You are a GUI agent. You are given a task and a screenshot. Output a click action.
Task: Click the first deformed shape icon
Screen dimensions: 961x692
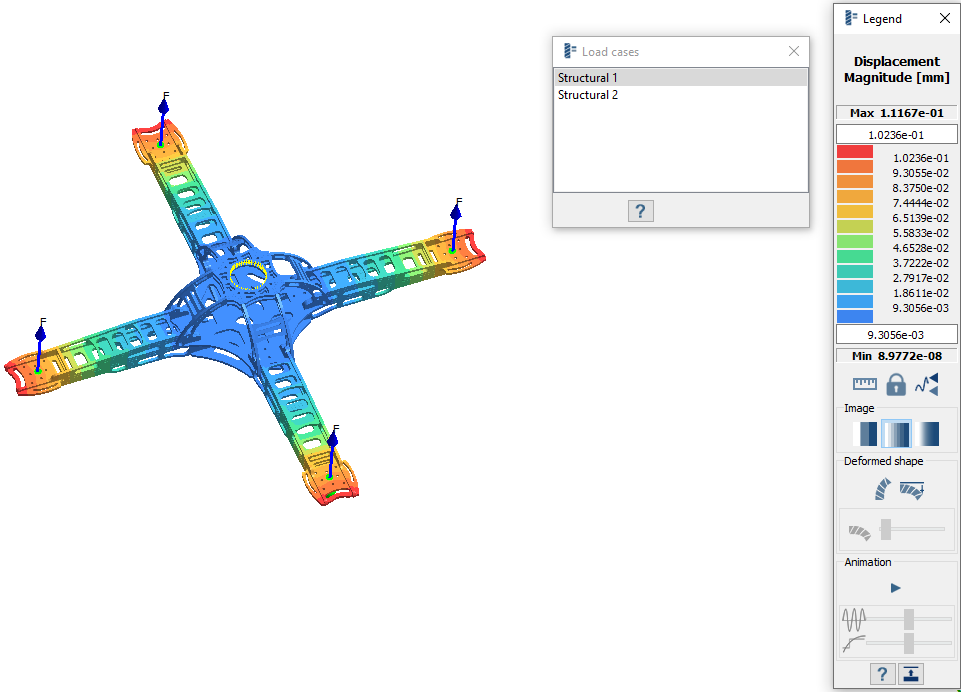click(881, 489)
